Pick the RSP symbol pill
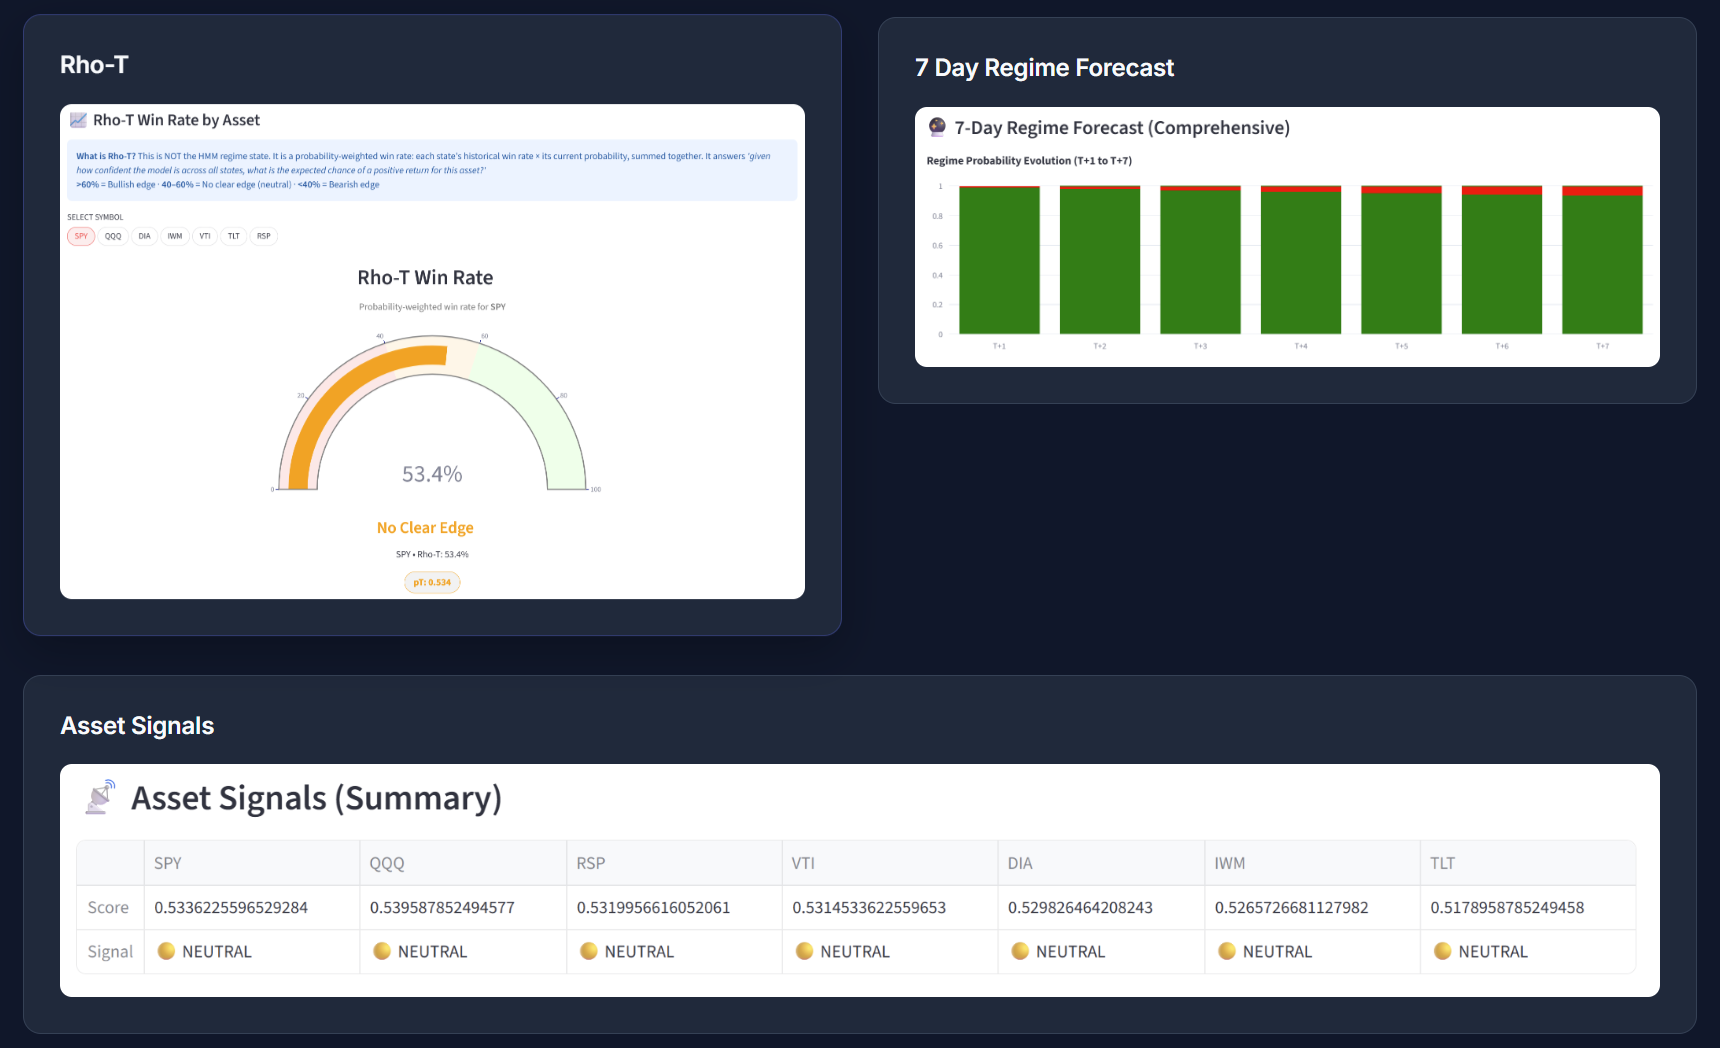 click(x=264, y=237)
